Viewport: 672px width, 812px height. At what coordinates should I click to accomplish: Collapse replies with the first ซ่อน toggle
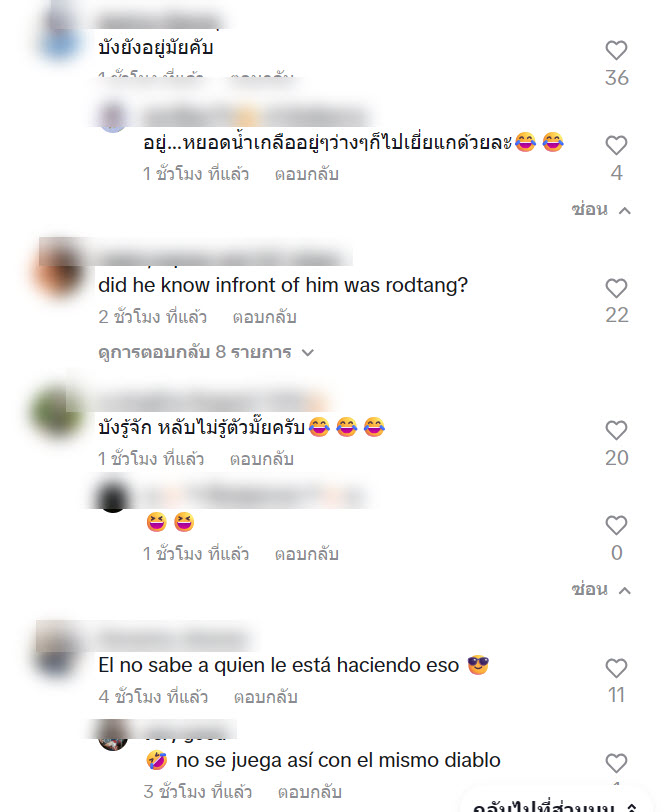click(601, 210)
